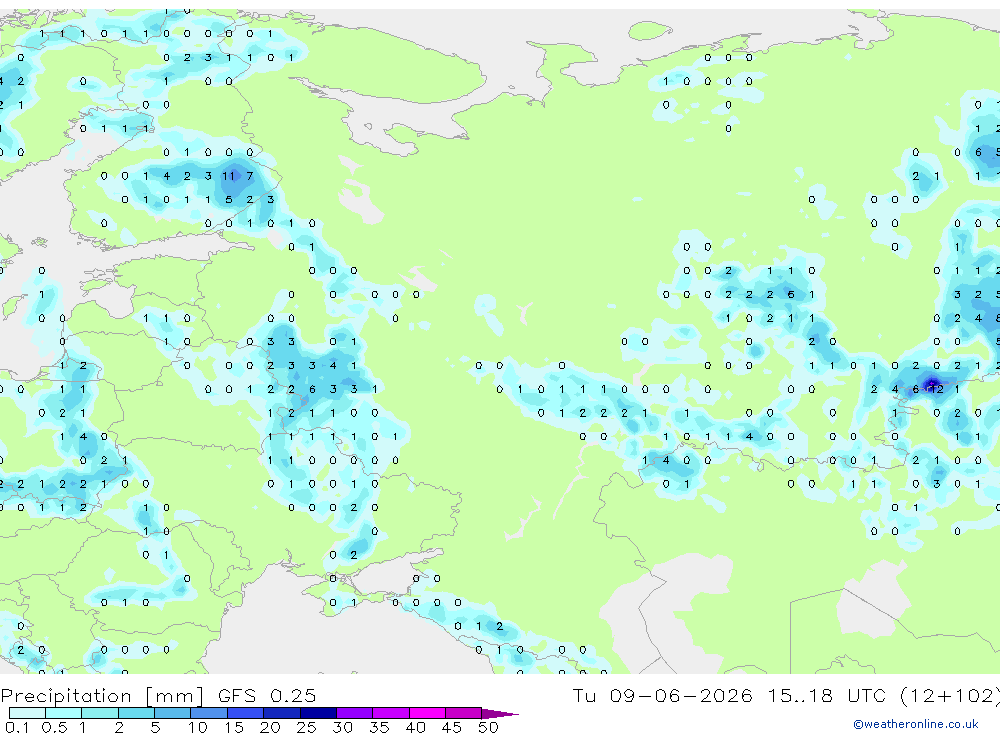Click the legend scale label "0.1"
This screenshot has height=733, width=1000.
click(x=17, y=727)
